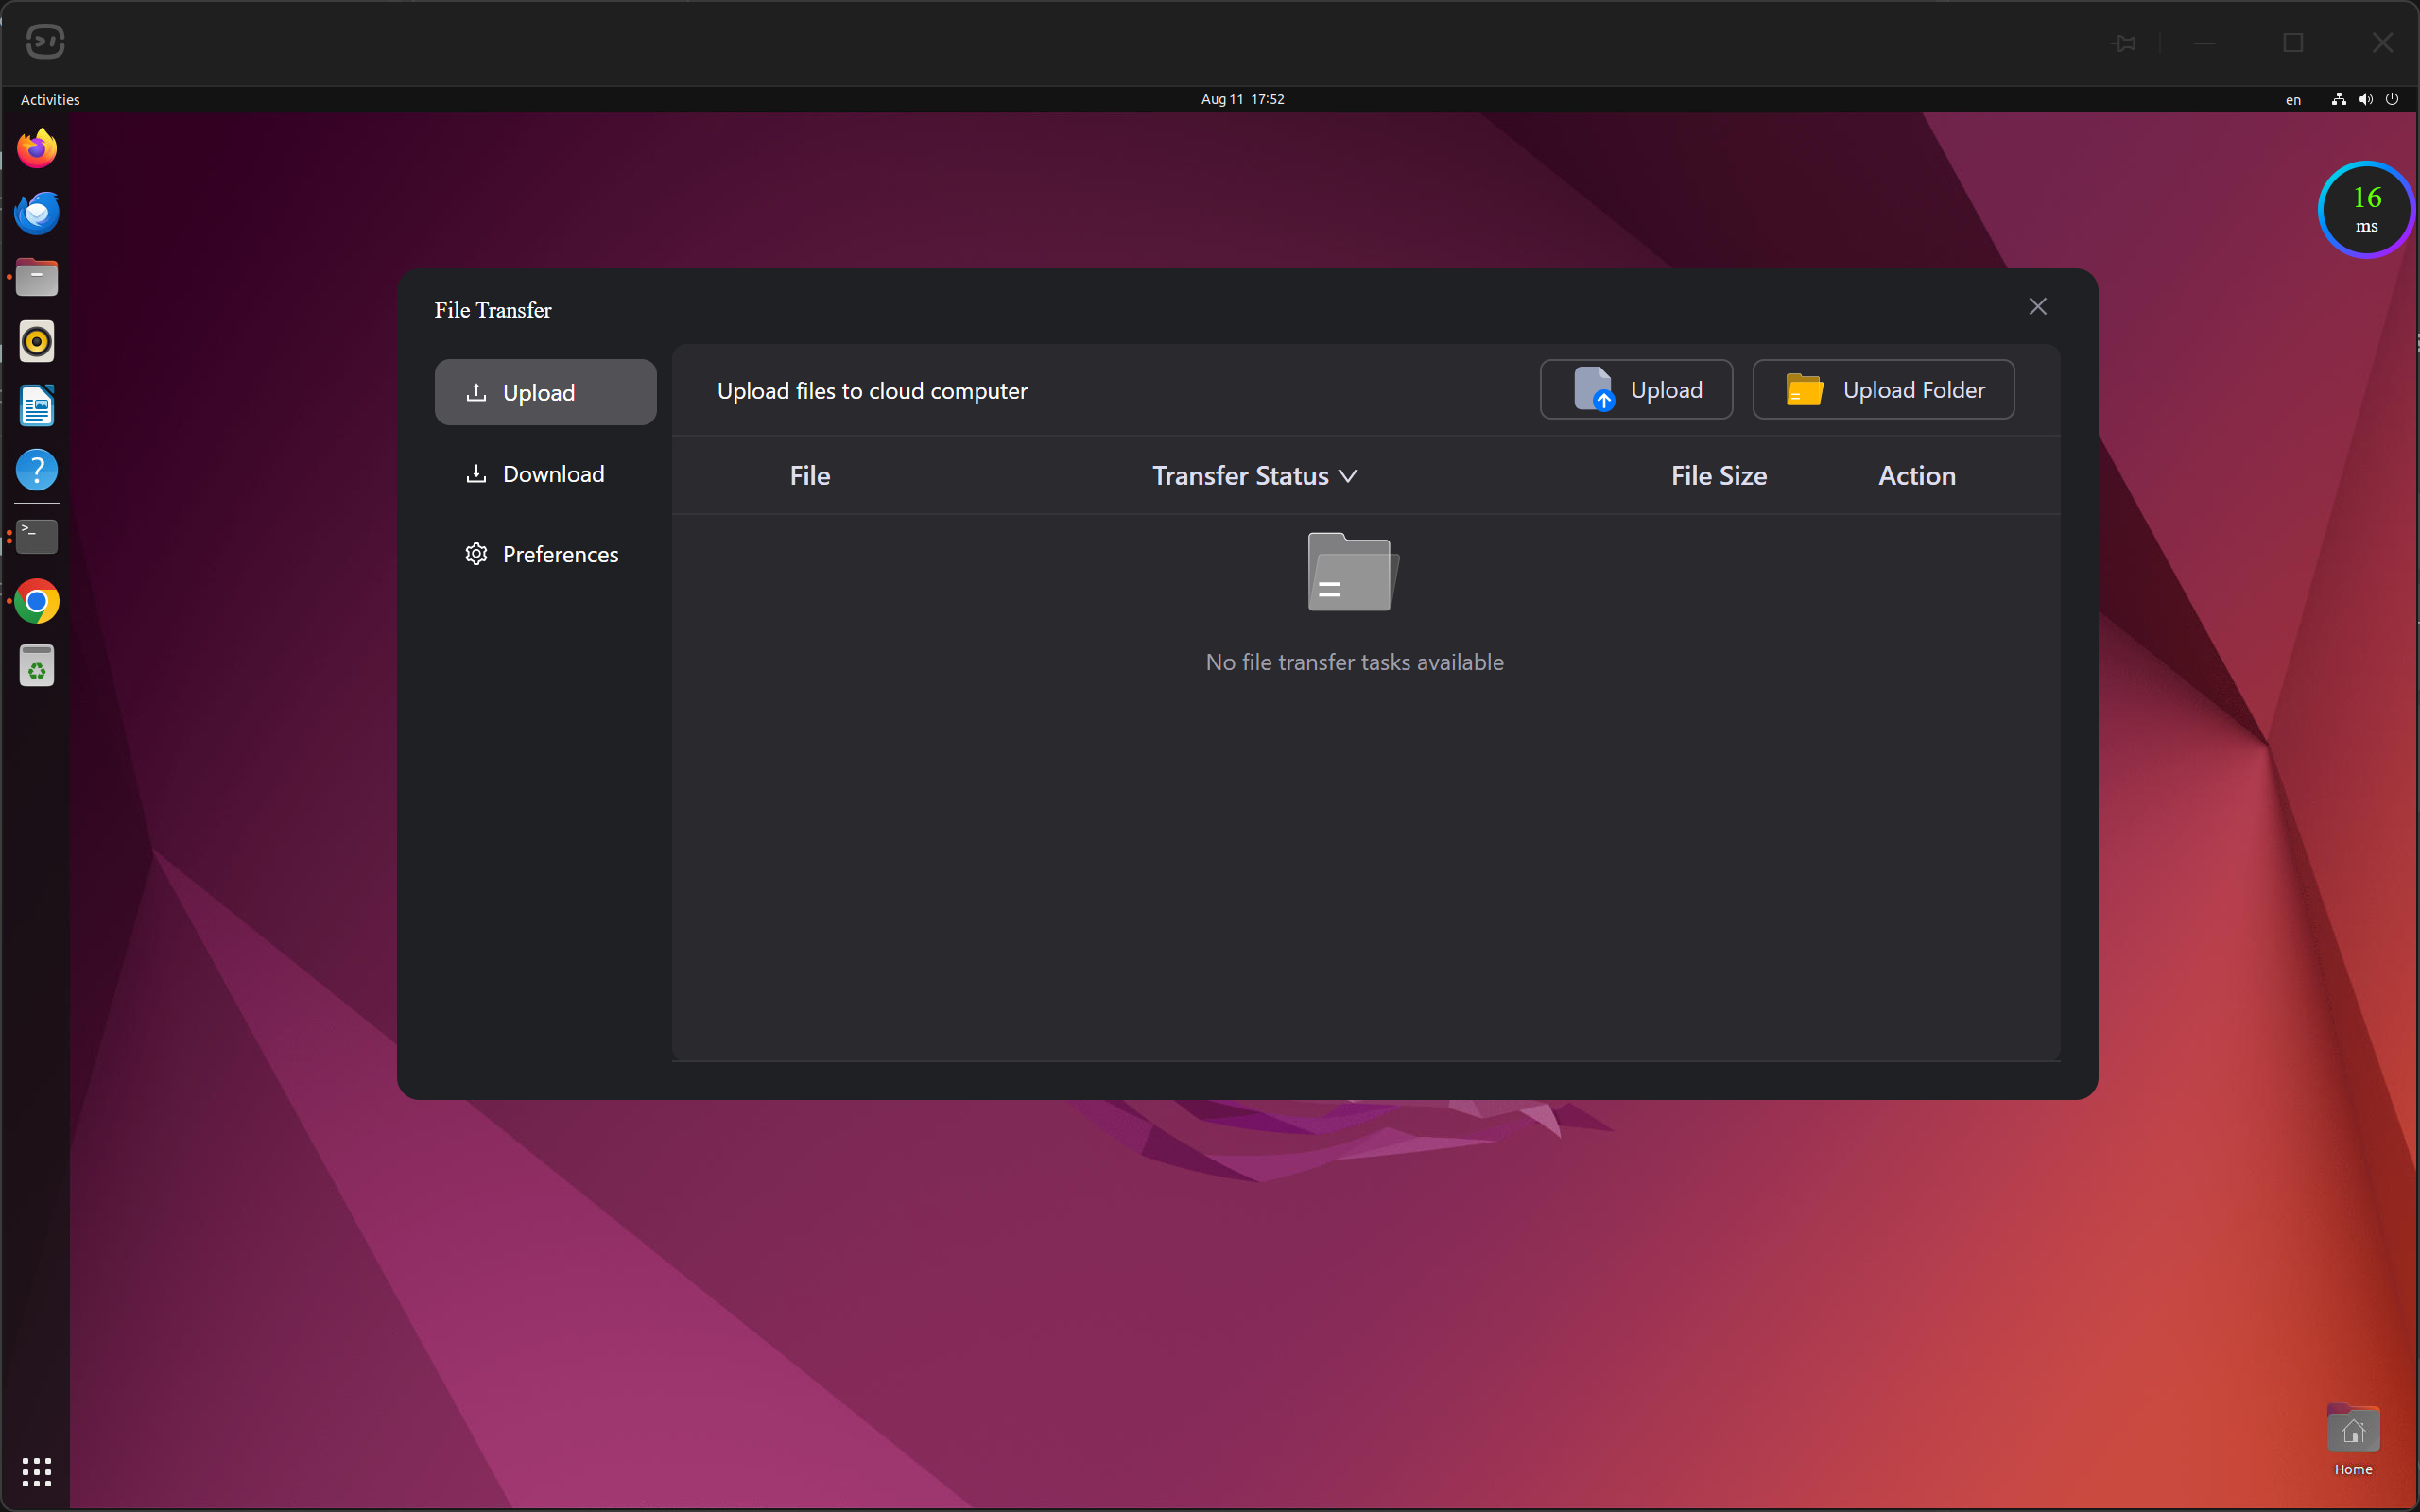This screenshot has width=2420, height=1512.
Task: Click the Action column header
Action: (1917, 476)
